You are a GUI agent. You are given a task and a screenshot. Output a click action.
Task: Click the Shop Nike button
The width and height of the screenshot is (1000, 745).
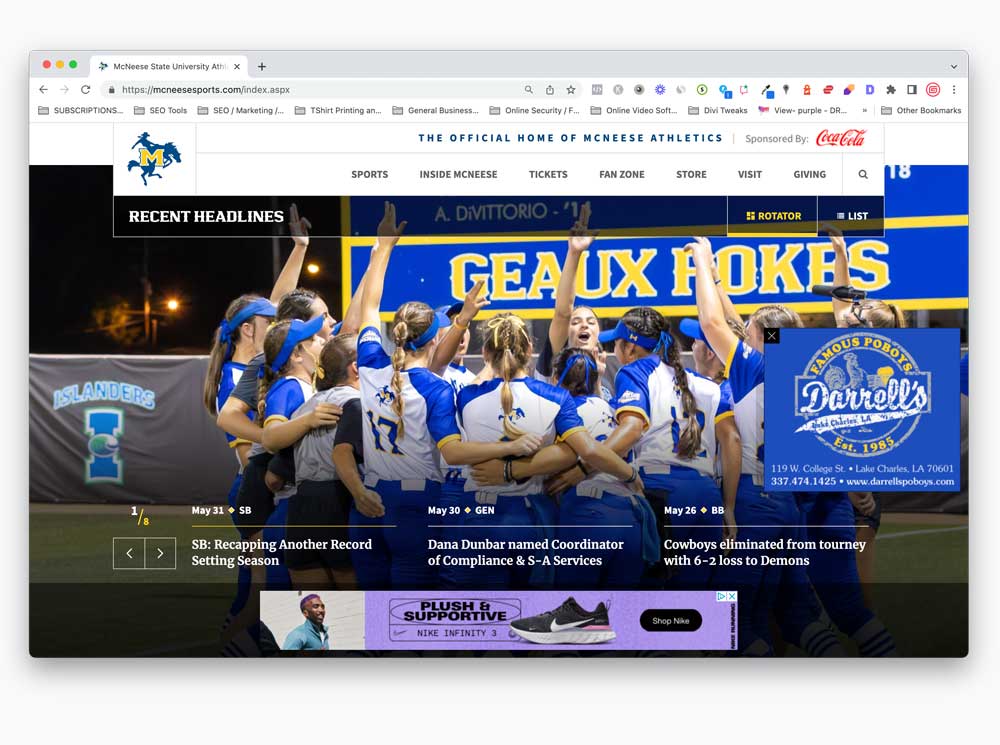pos(670,621)
